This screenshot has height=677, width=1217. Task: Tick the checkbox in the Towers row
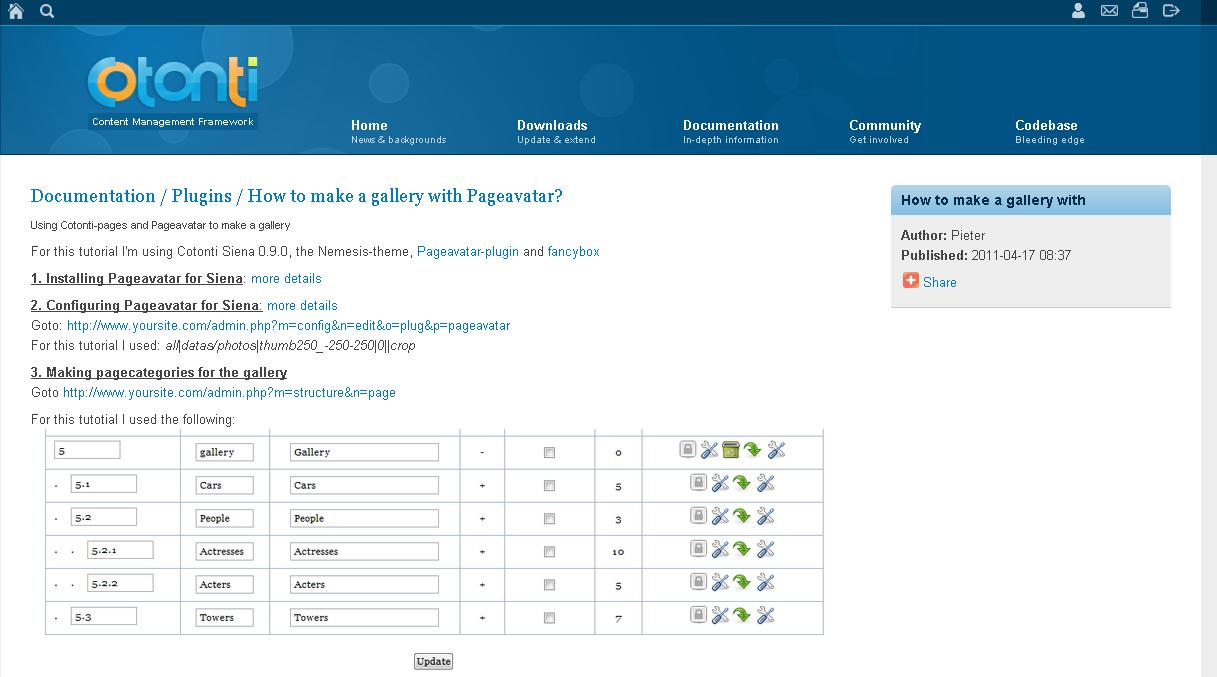549,618
